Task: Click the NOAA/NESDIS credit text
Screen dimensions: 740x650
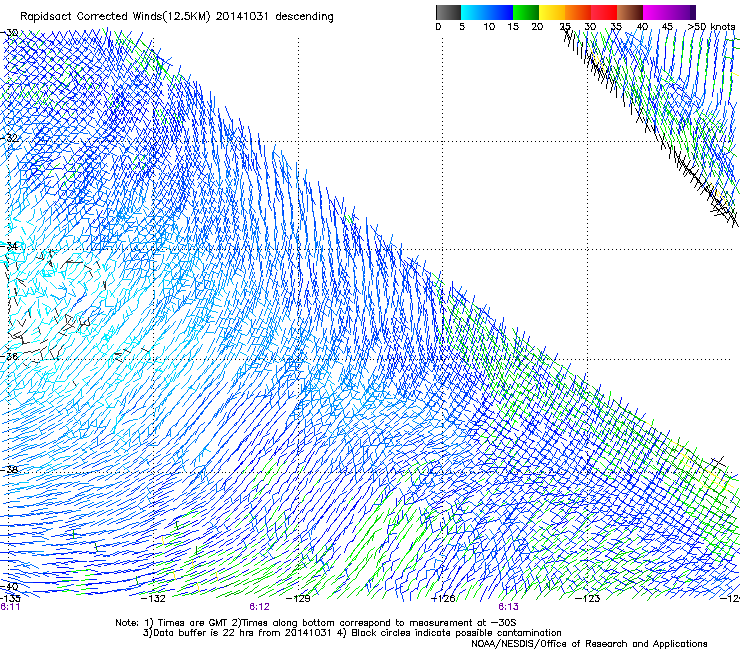Action: [589, 644]
